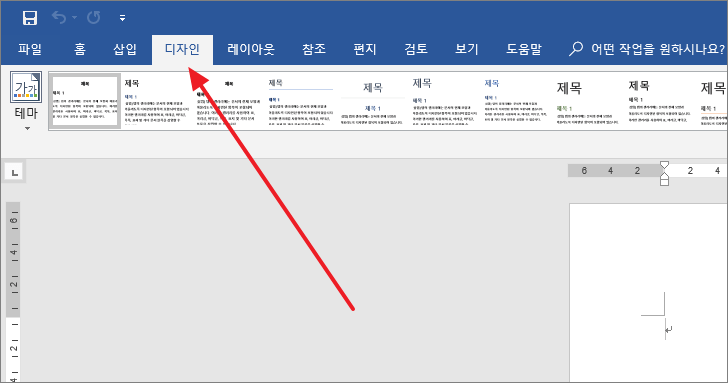Click the 어떤 작업을 원하시나요 search box

pyautogui.click(x=647, y=49)
